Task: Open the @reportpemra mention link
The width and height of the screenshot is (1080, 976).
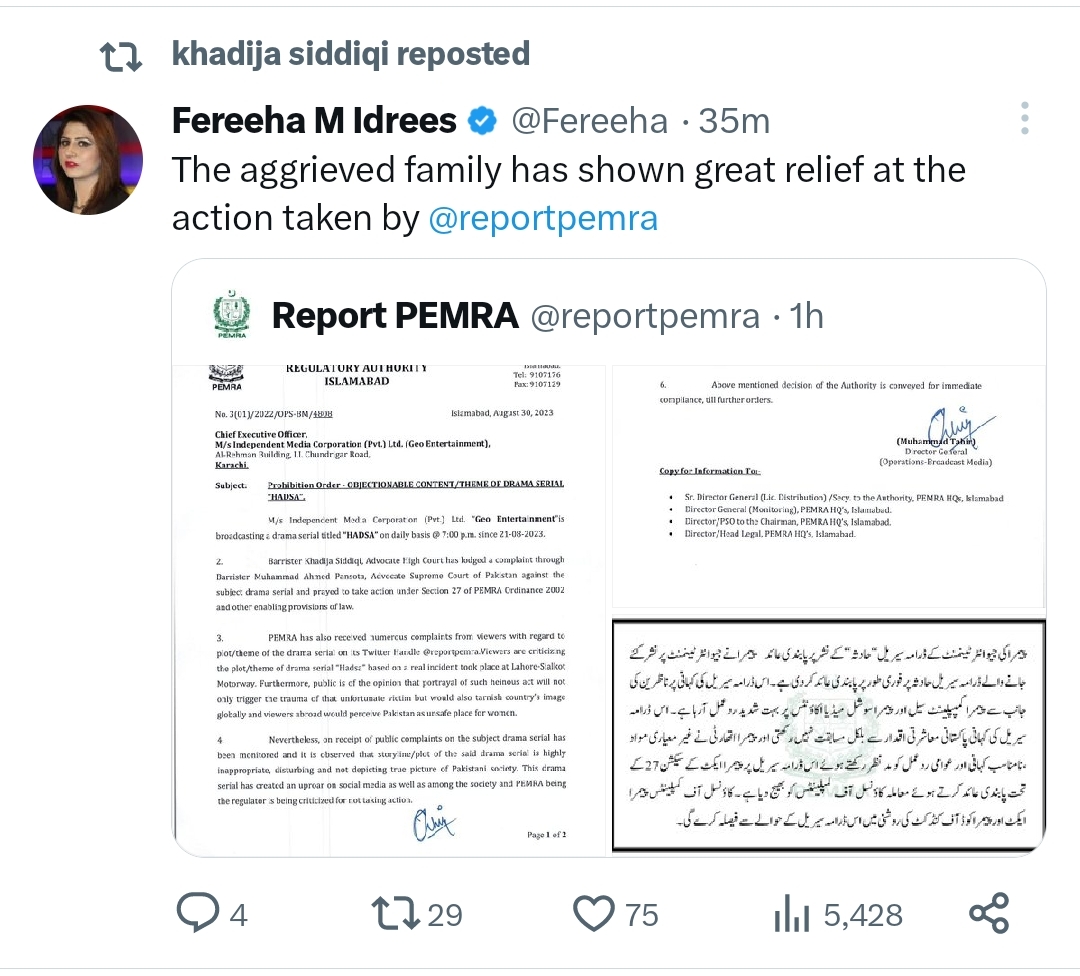Action: [543, 219]
